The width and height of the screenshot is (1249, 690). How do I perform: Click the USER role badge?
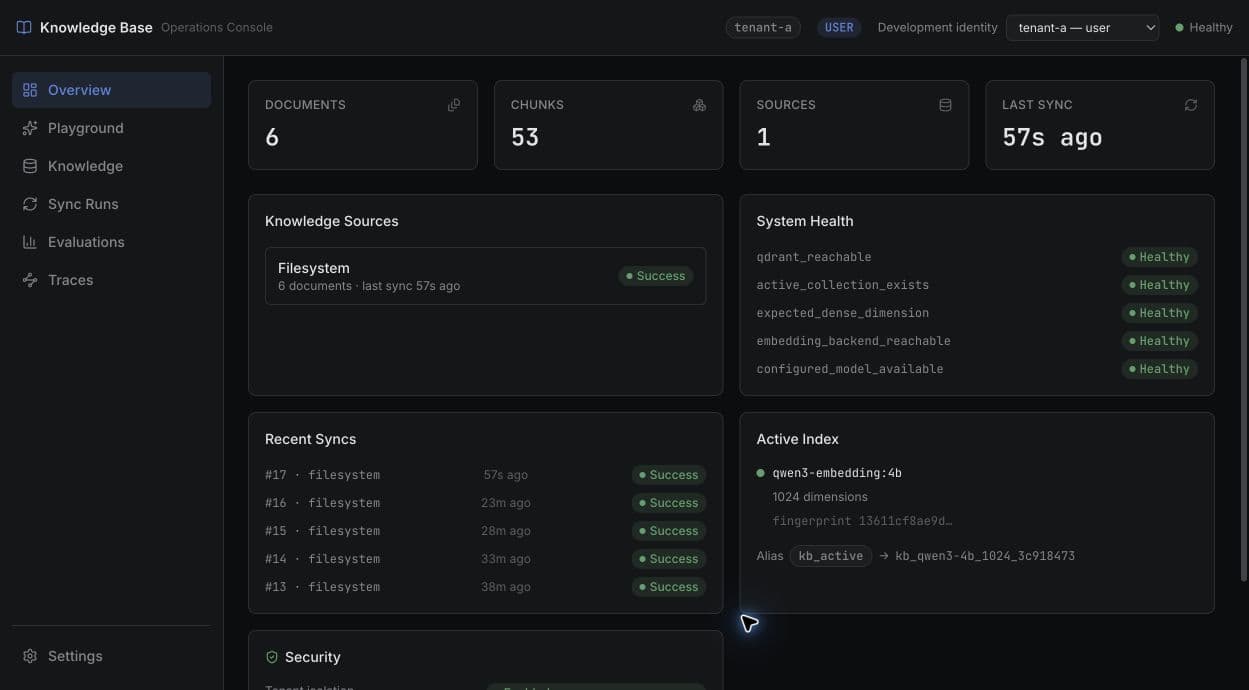pos(839,28)
